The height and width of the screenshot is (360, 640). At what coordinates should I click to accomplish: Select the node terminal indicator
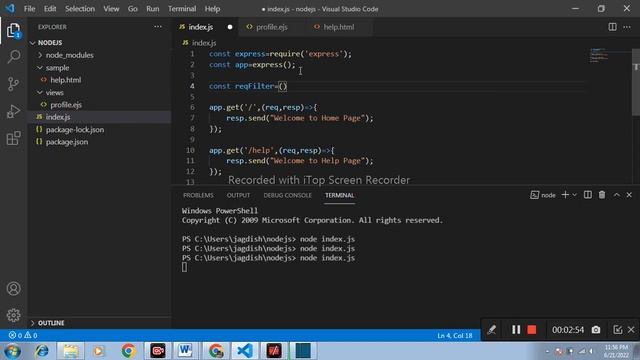543,195
